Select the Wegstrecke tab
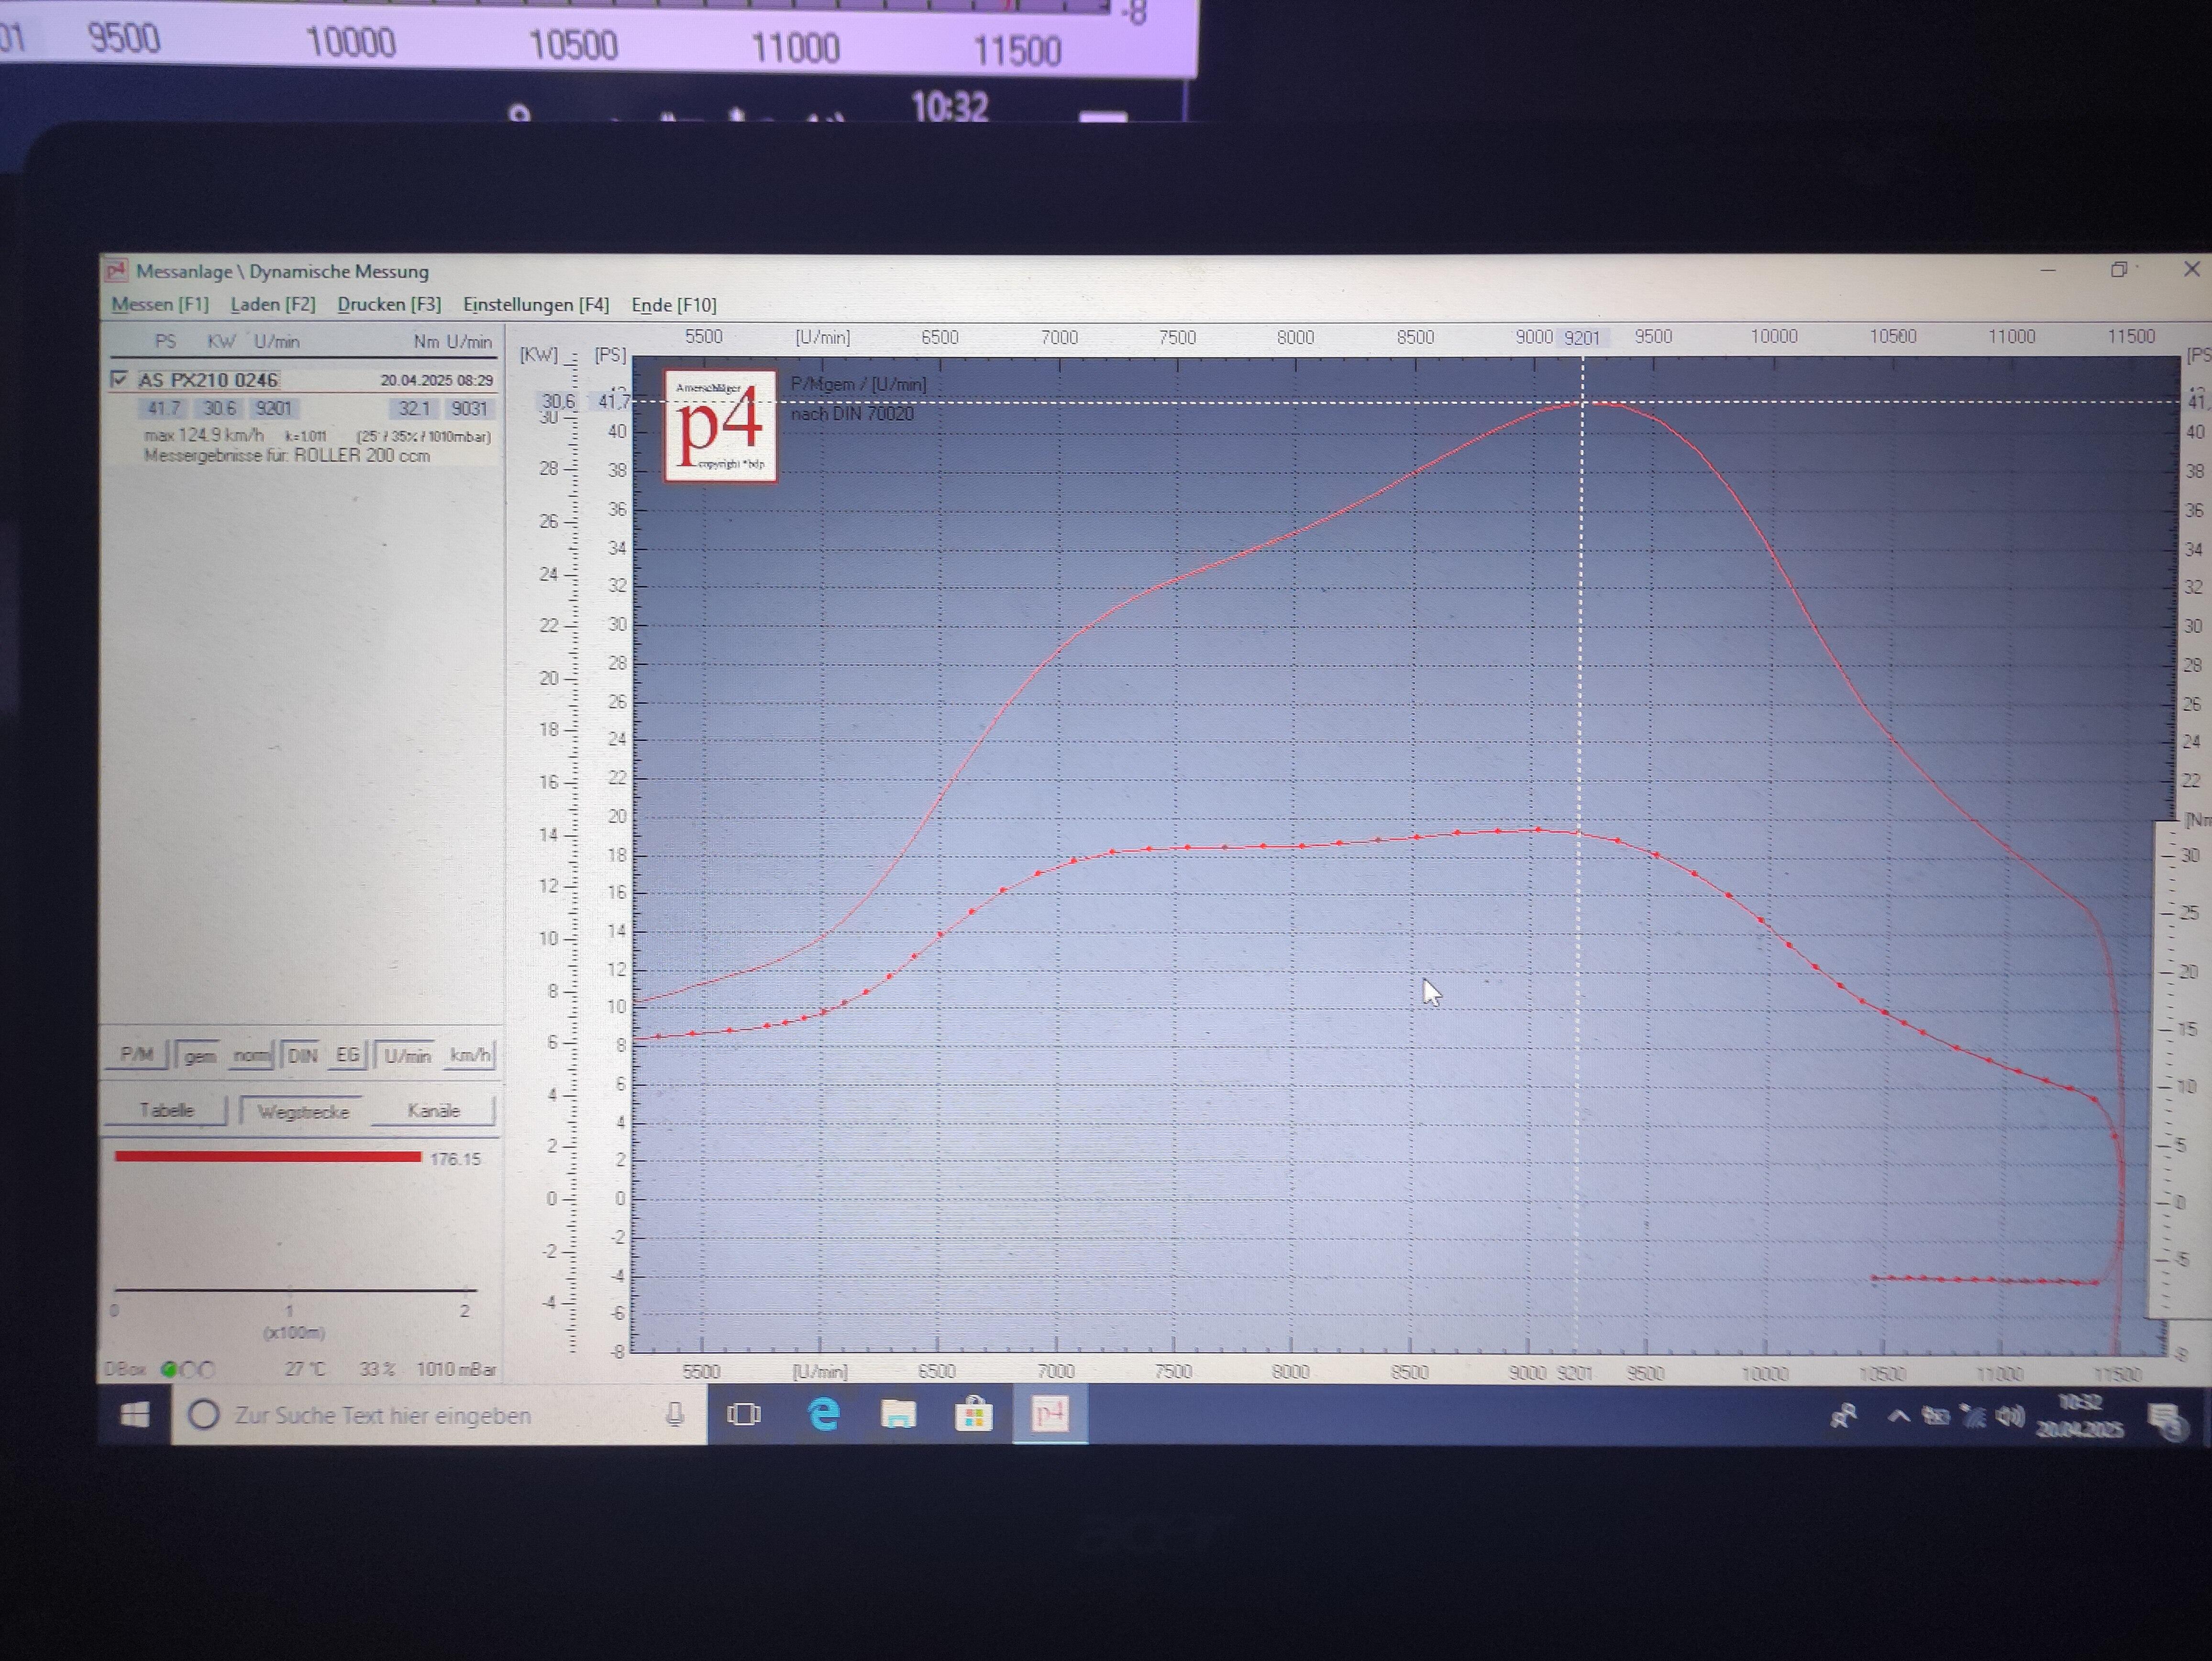 coord(303,1111)
